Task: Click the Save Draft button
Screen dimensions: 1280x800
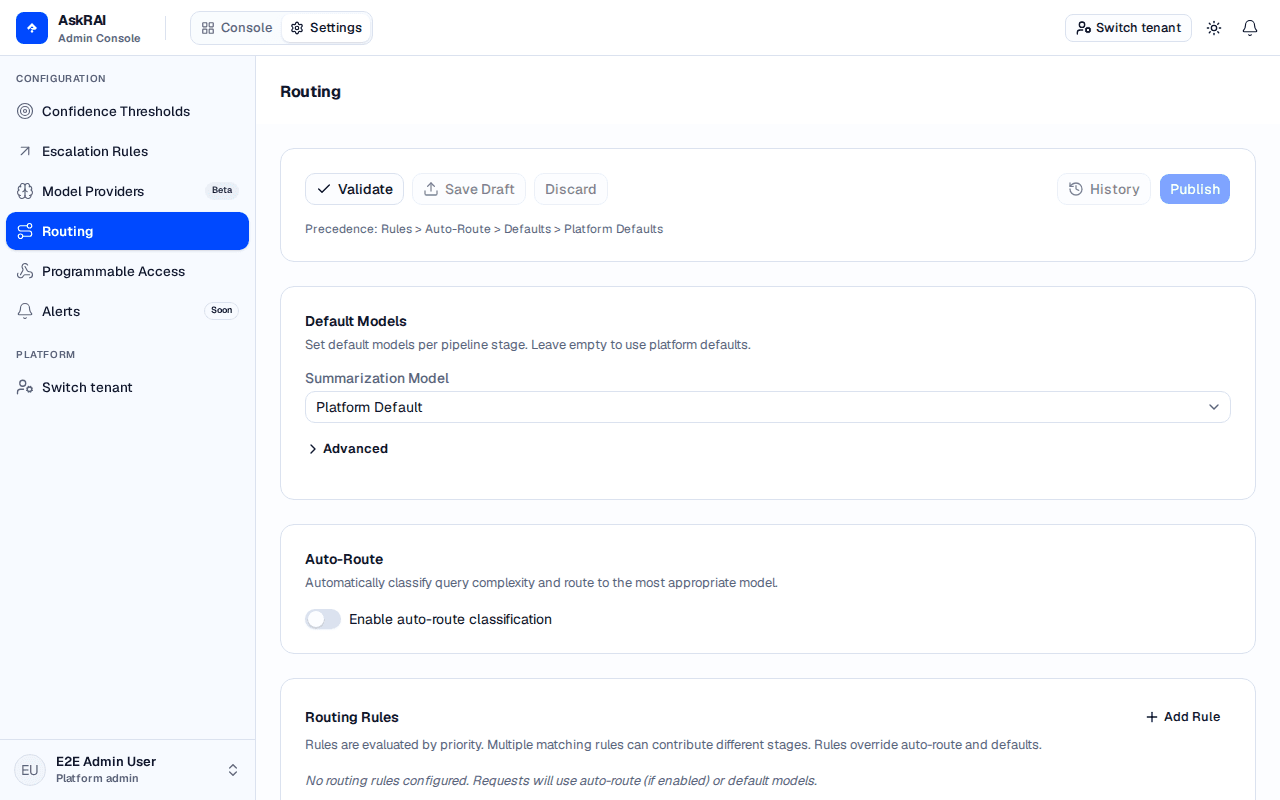Action: (x=469, y=189)
